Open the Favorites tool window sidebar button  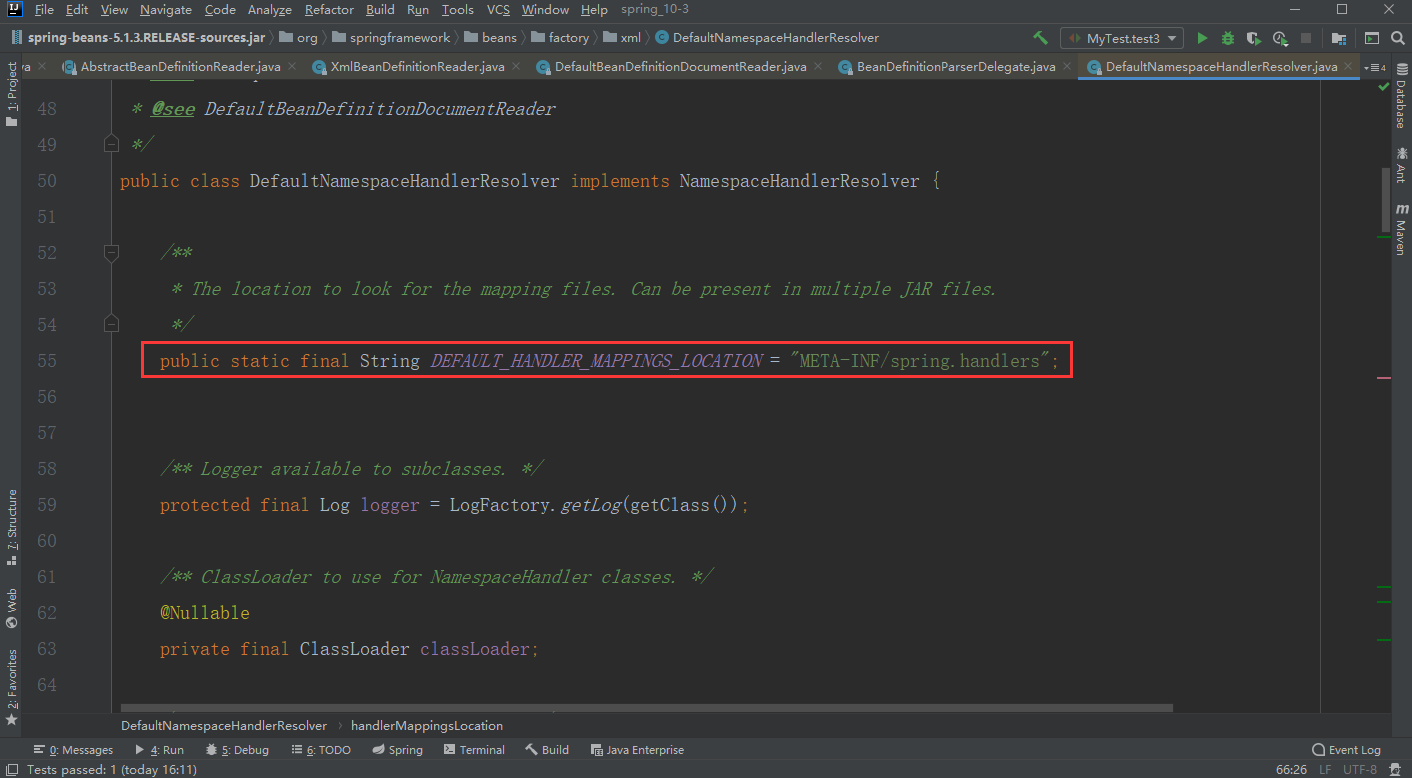[11, 687]
